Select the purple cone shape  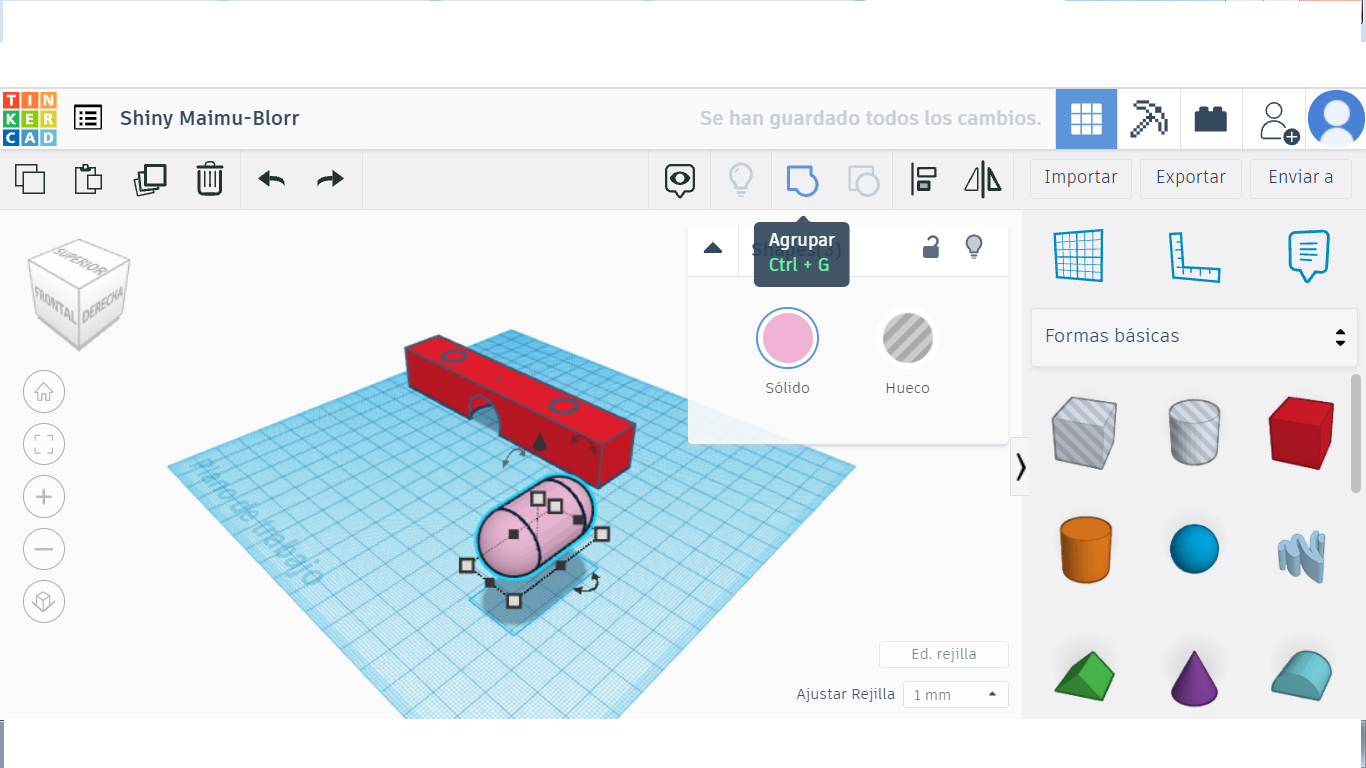click(x=1193, y=678)
